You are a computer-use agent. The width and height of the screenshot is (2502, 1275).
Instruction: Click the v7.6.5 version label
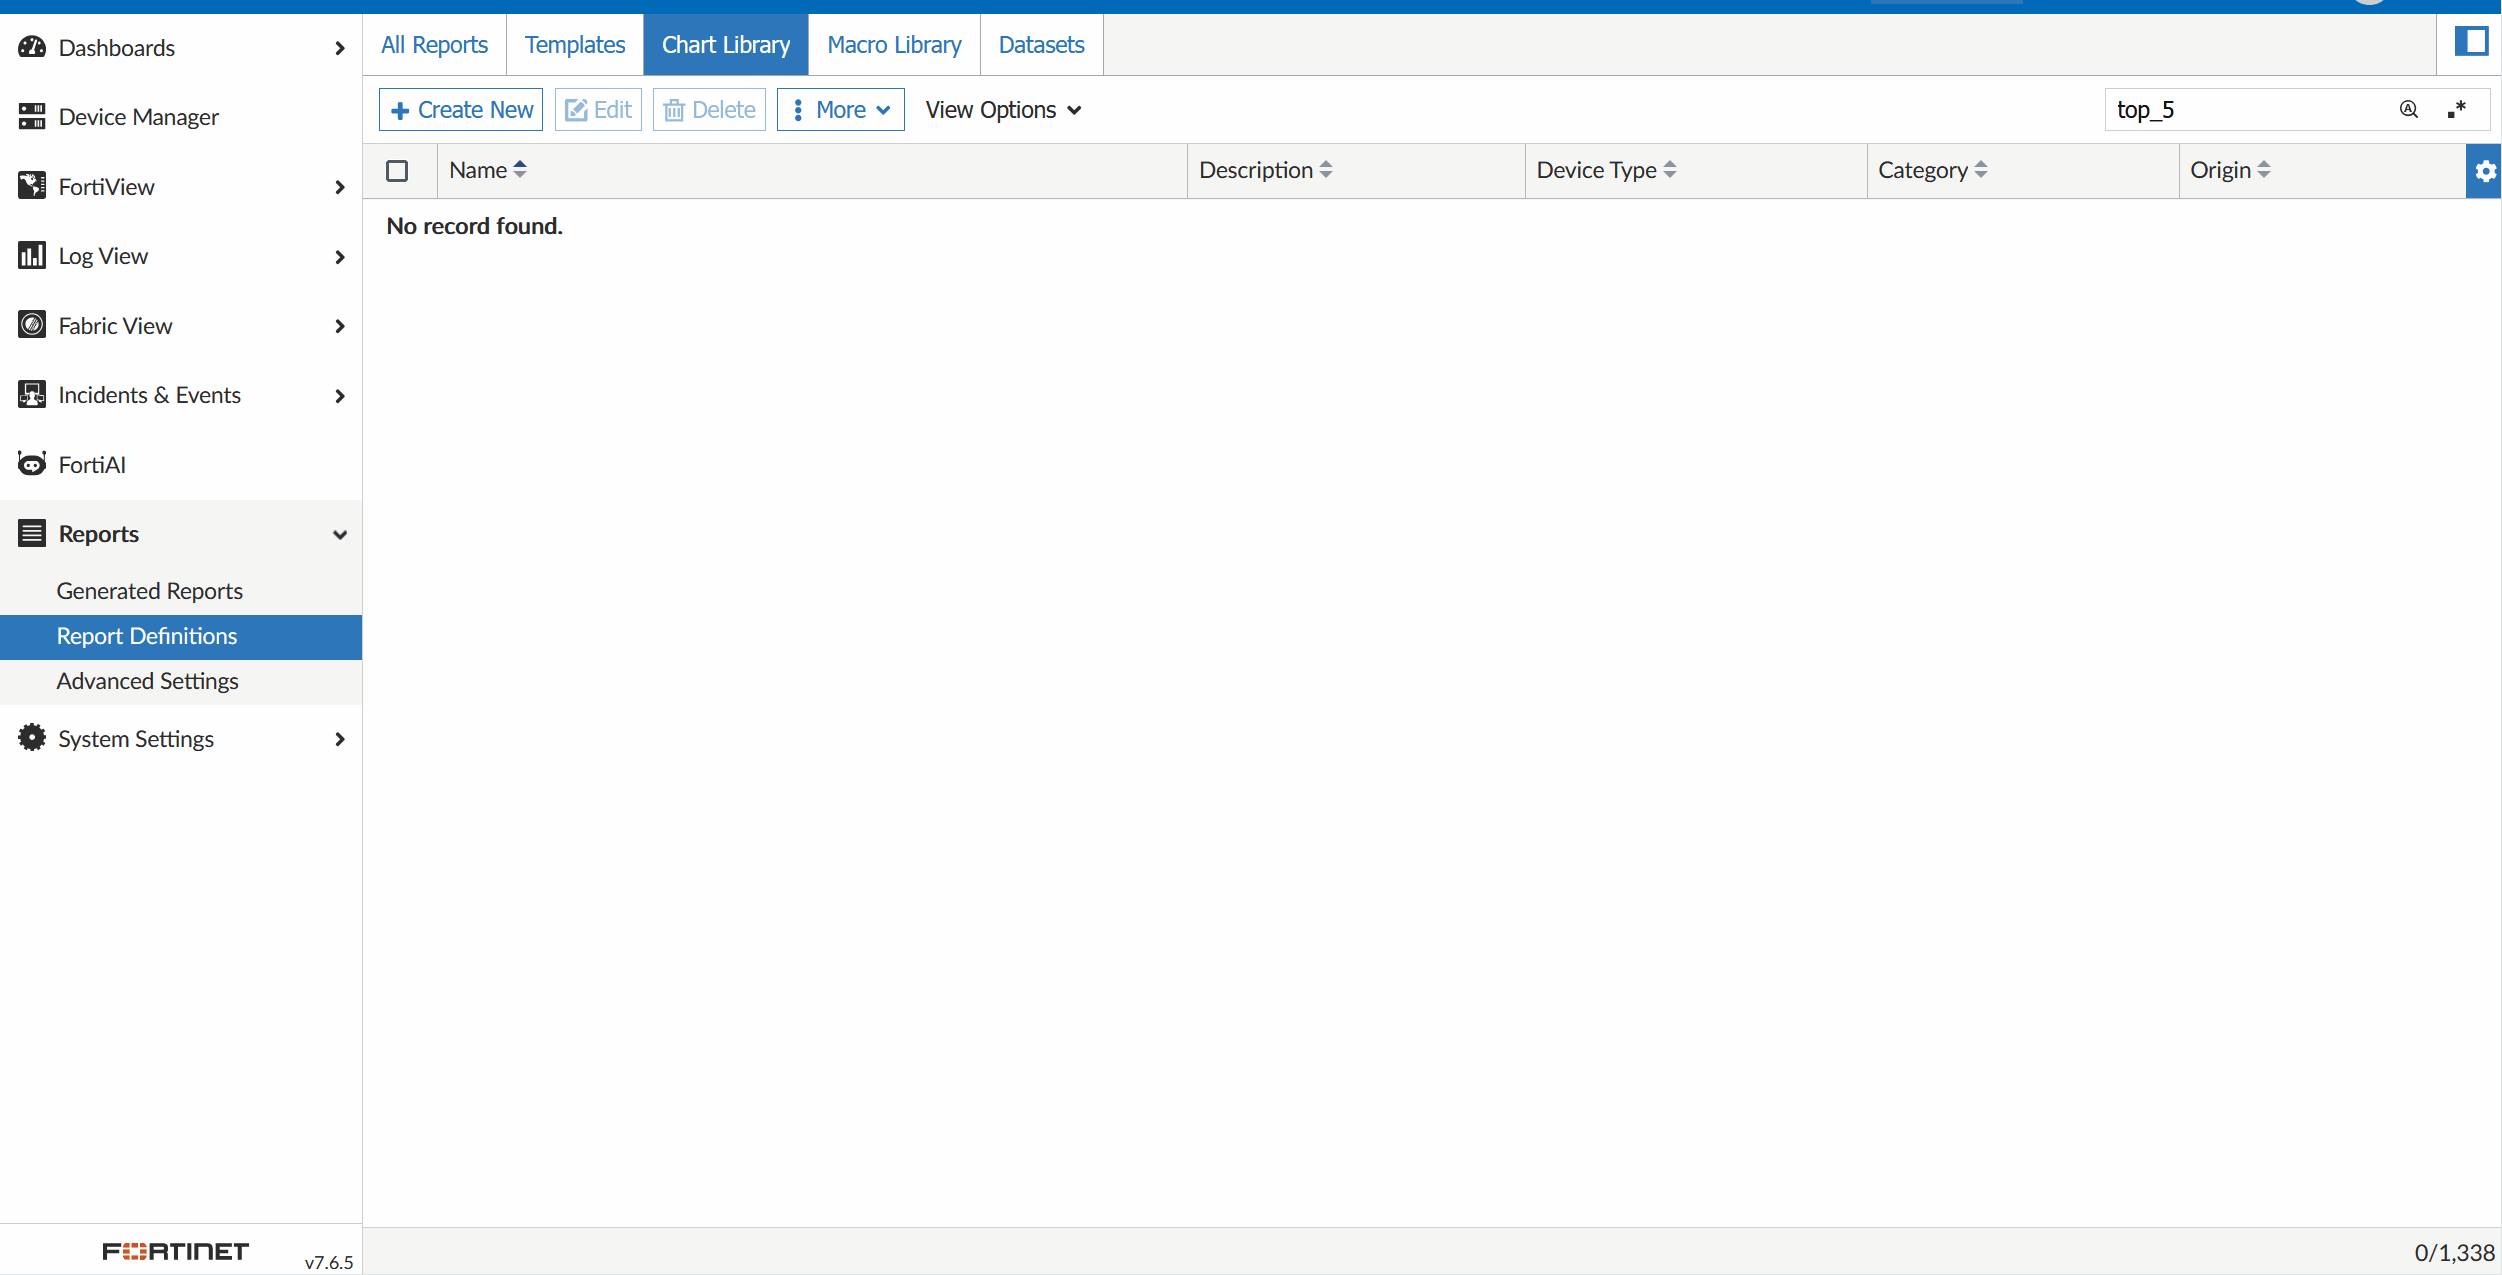pos(329,1262)
